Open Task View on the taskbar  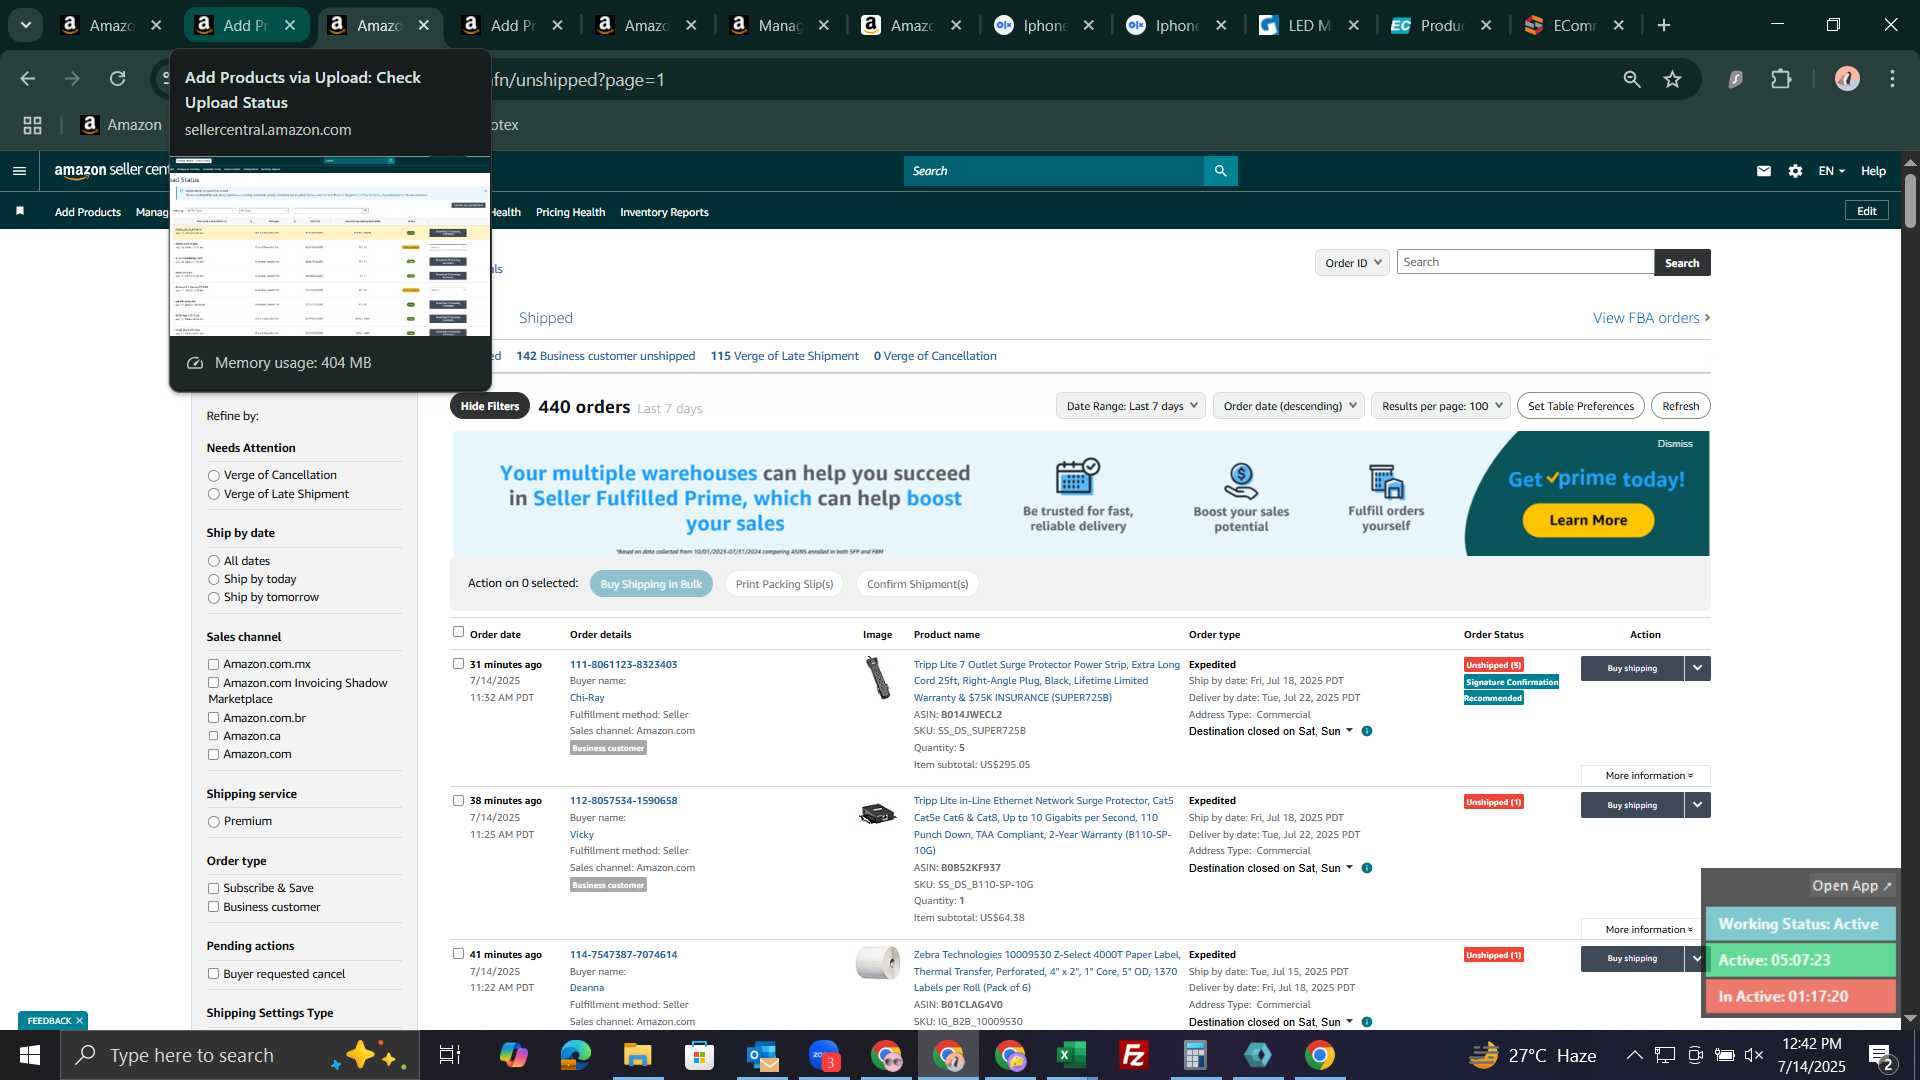click(x=450, y=1055)
